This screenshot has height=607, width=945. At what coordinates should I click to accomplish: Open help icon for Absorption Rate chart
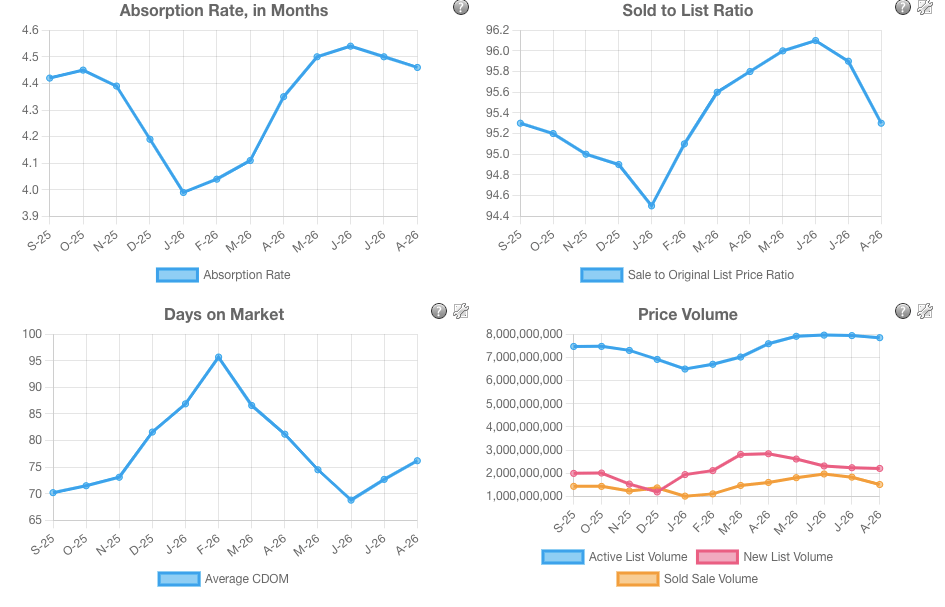tap(460, 7)
